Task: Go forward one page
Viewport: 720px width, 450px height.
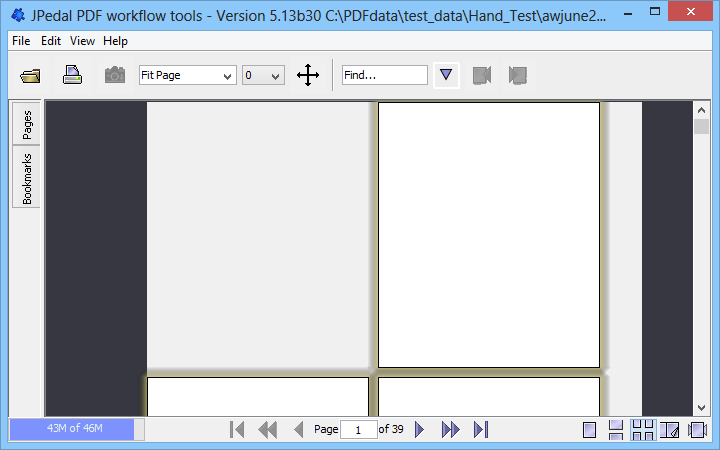Action: [420, 429]
